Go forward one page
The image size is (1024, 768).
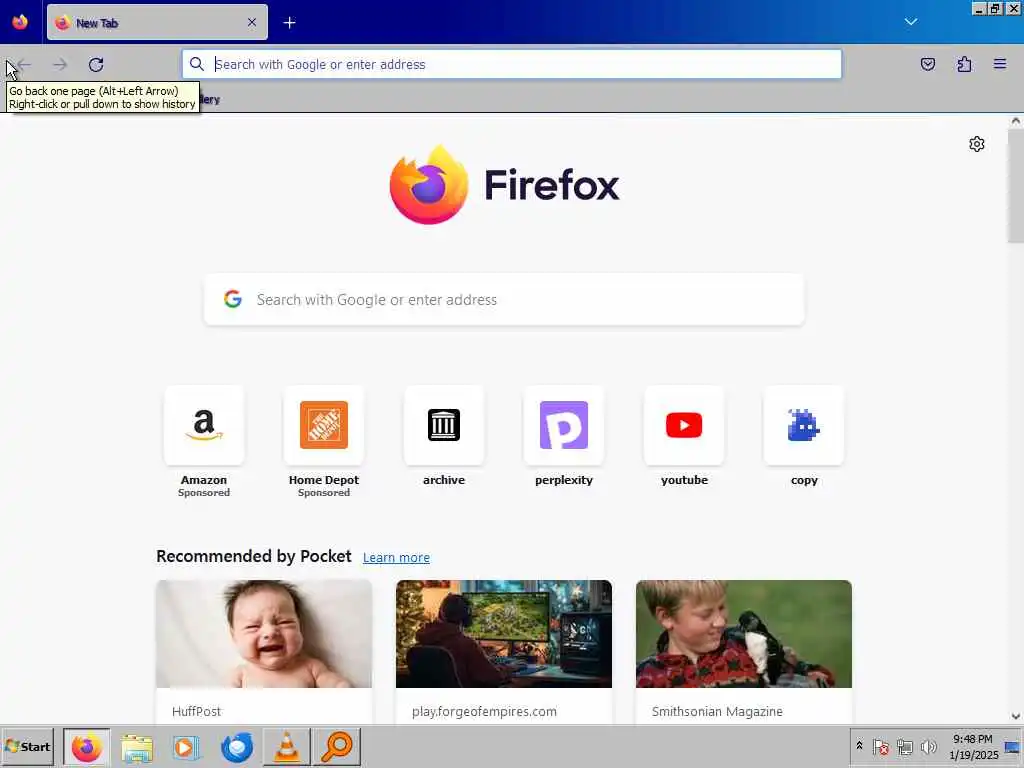60,65
